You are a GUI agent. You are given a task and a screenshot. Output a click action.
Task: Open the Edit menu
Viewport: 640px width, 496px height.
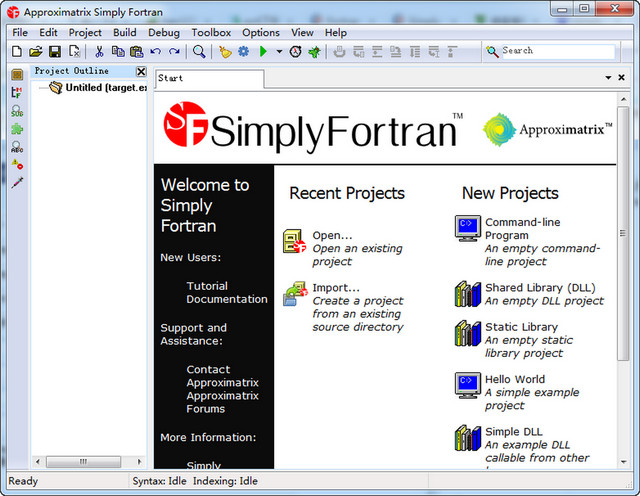[48, 33]
